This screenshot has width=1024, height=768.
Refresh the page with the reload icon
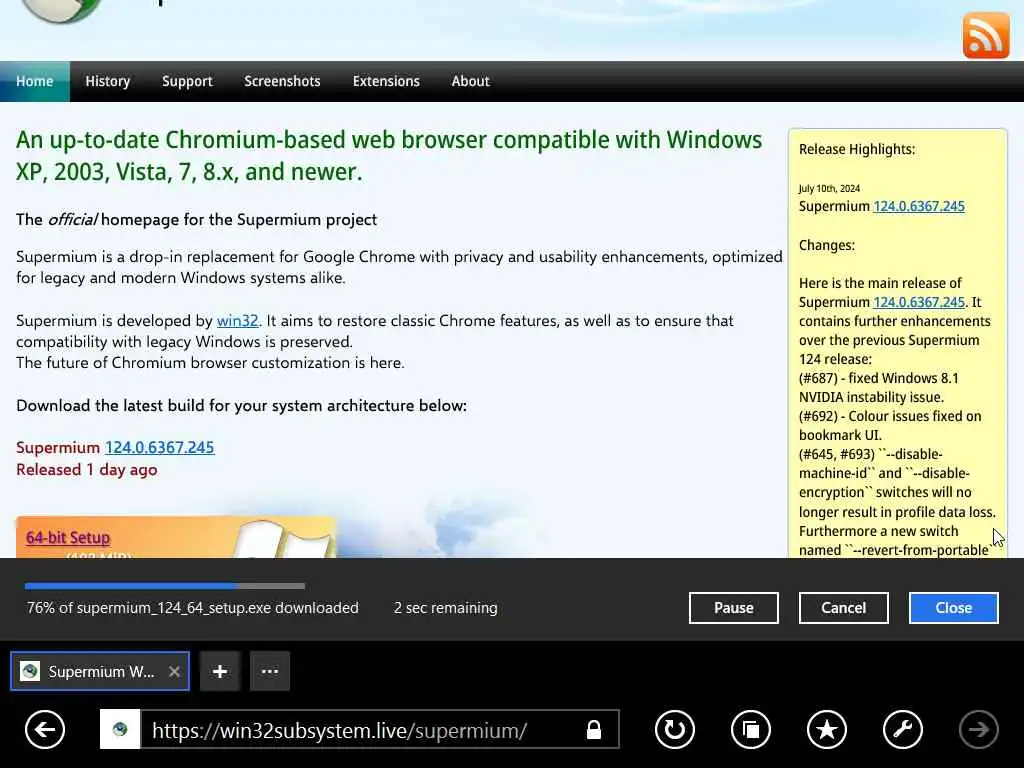tap(675, 729)
